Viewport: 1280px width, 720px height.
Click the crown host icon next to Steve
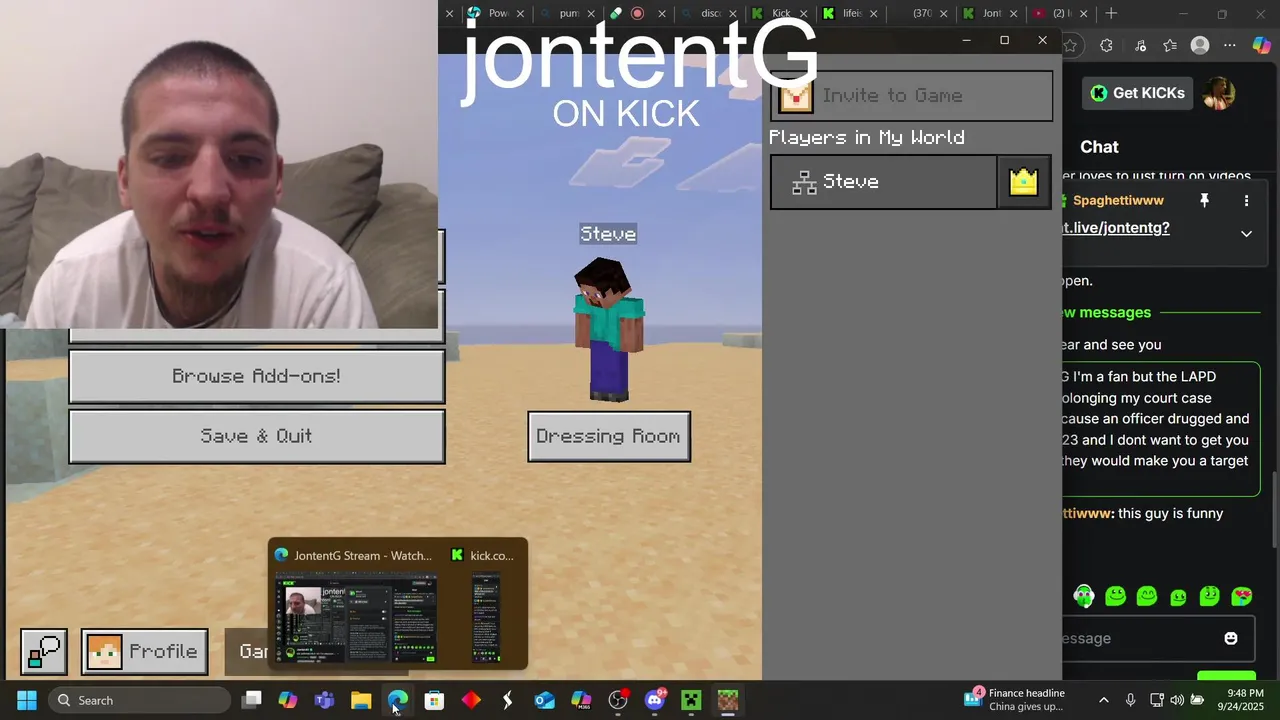click(1024, 182)
